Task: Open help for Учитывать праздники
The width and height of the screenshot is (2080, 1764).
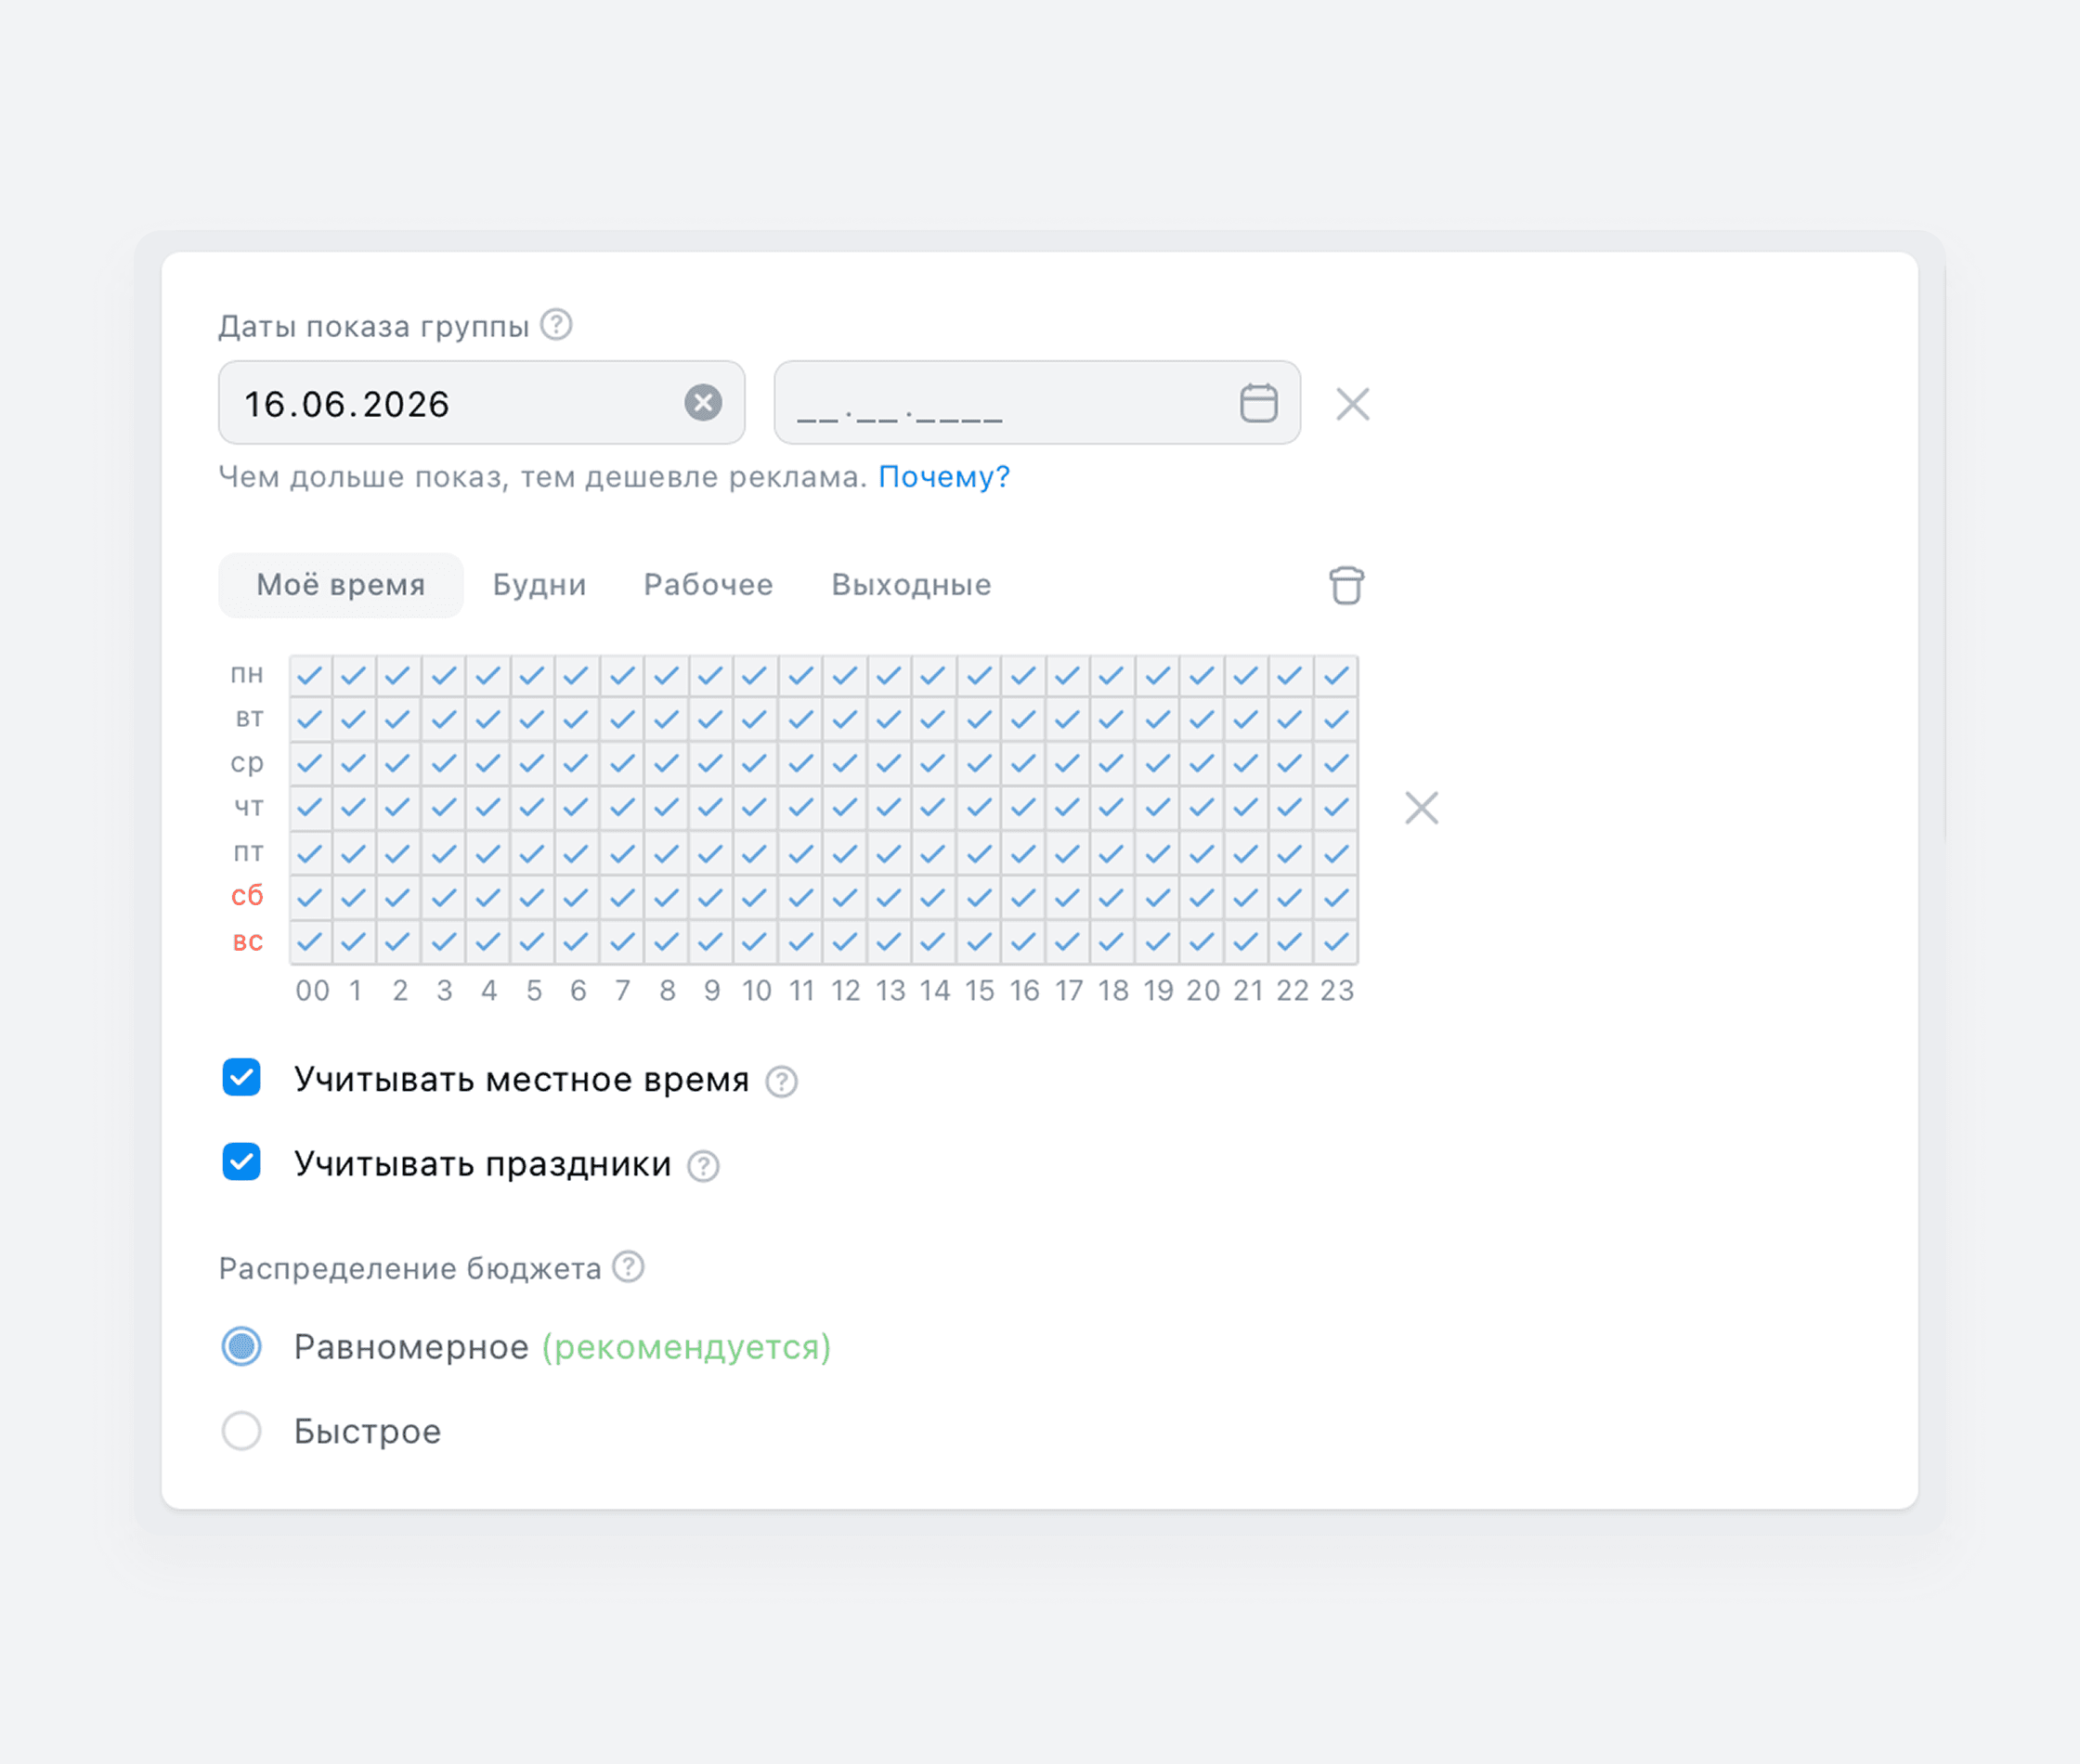Action: (x=703, y=1166)
